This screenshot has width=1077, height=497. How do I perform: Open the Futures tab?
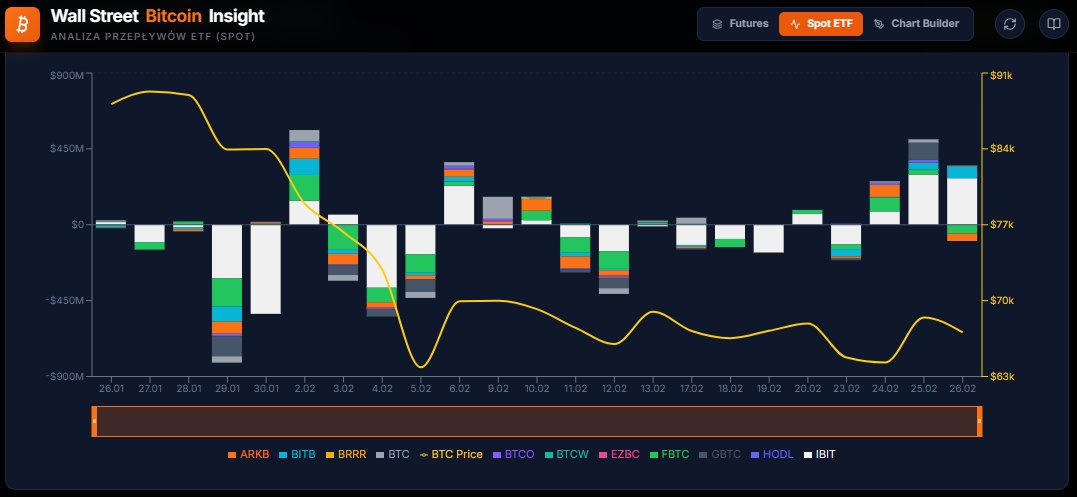(x=740, y=24)
